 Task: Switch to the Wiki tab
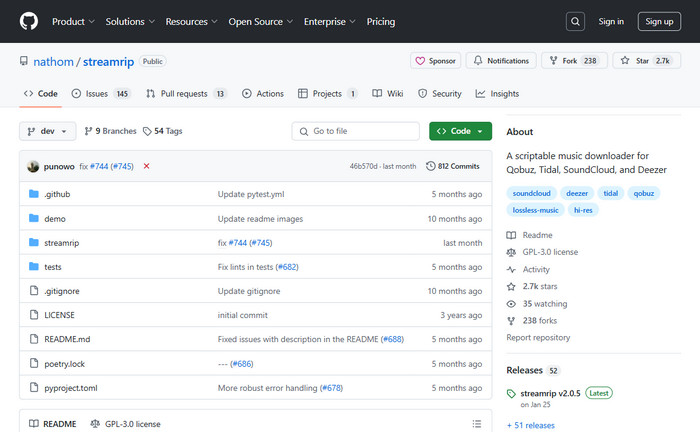pyautogui.click(x=388, y=94)
